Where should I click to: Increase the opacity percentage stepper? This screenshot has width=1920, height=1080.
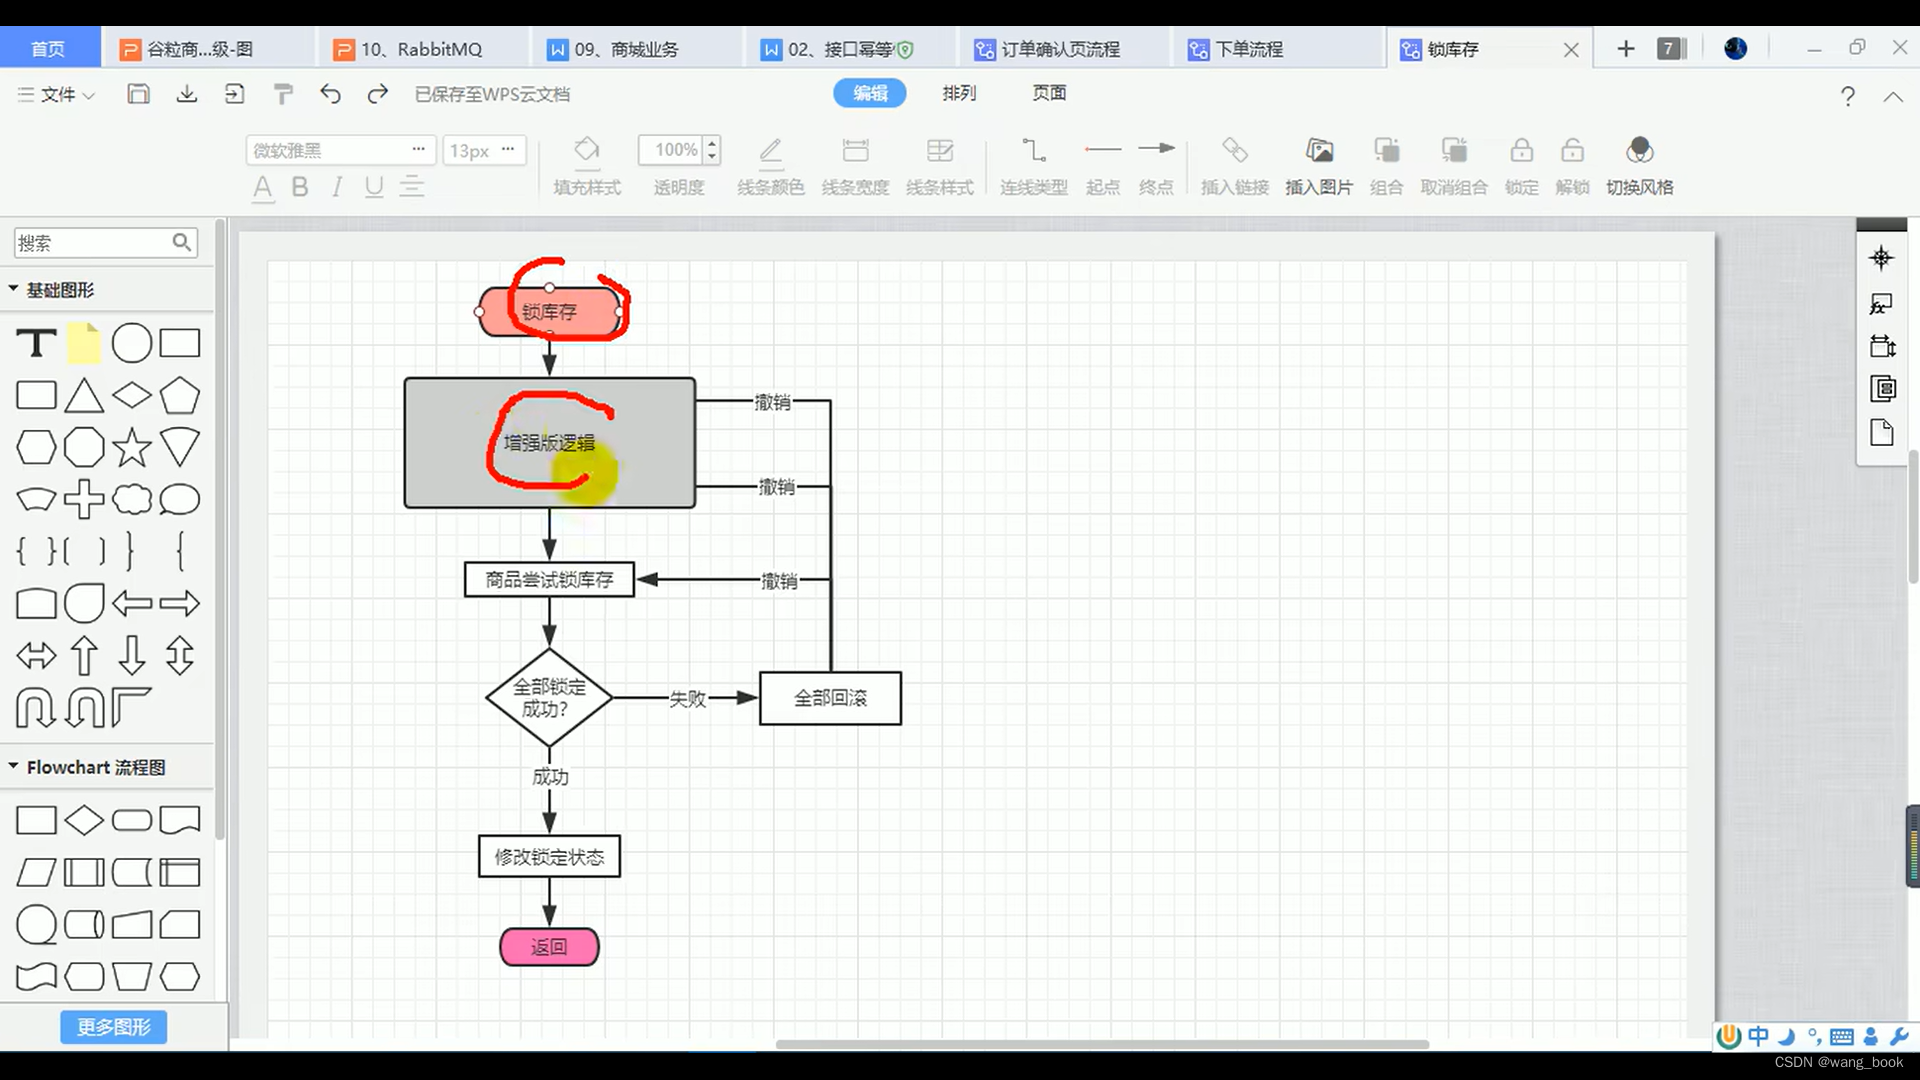coord(712,144)
